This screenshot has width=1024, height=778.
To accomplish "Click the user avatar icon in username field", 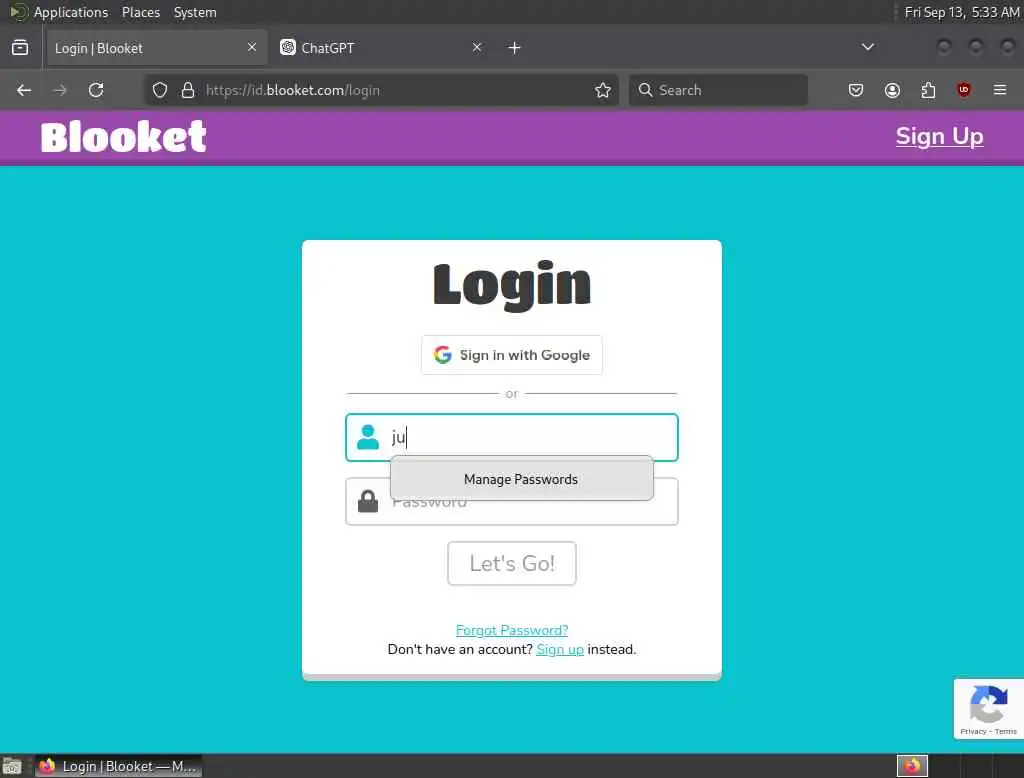I will (368, 437).
